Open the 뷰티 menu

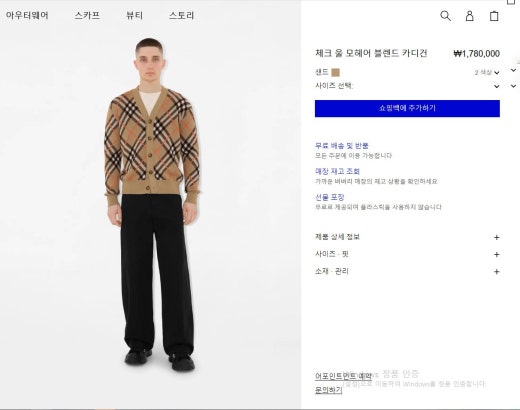pyautogui.click(x=135, y=15)
